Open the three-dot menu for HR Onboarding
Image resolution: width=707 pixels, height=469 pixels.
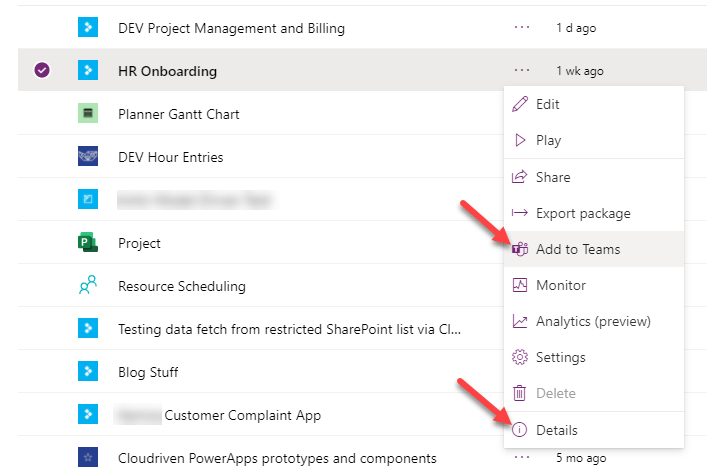pos(521,70)
